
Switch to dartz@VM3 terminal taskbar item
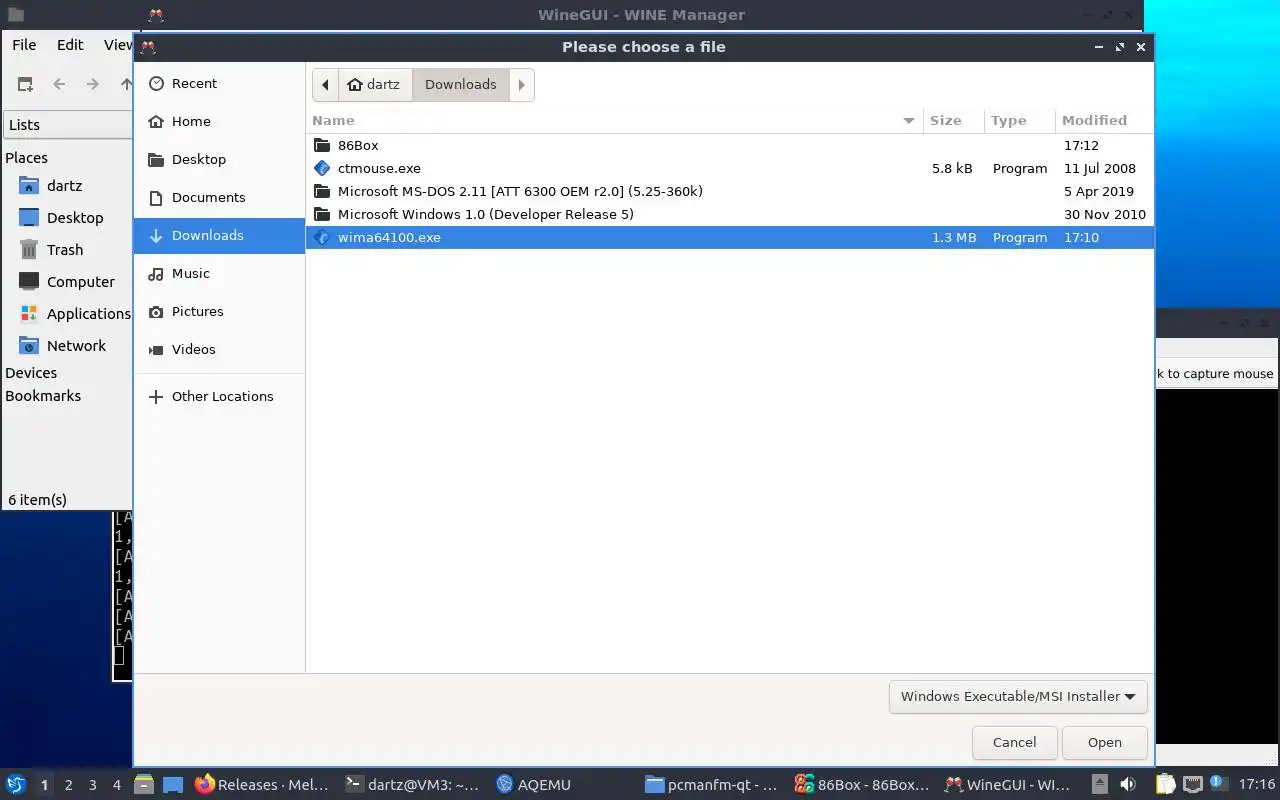(412, 785)
